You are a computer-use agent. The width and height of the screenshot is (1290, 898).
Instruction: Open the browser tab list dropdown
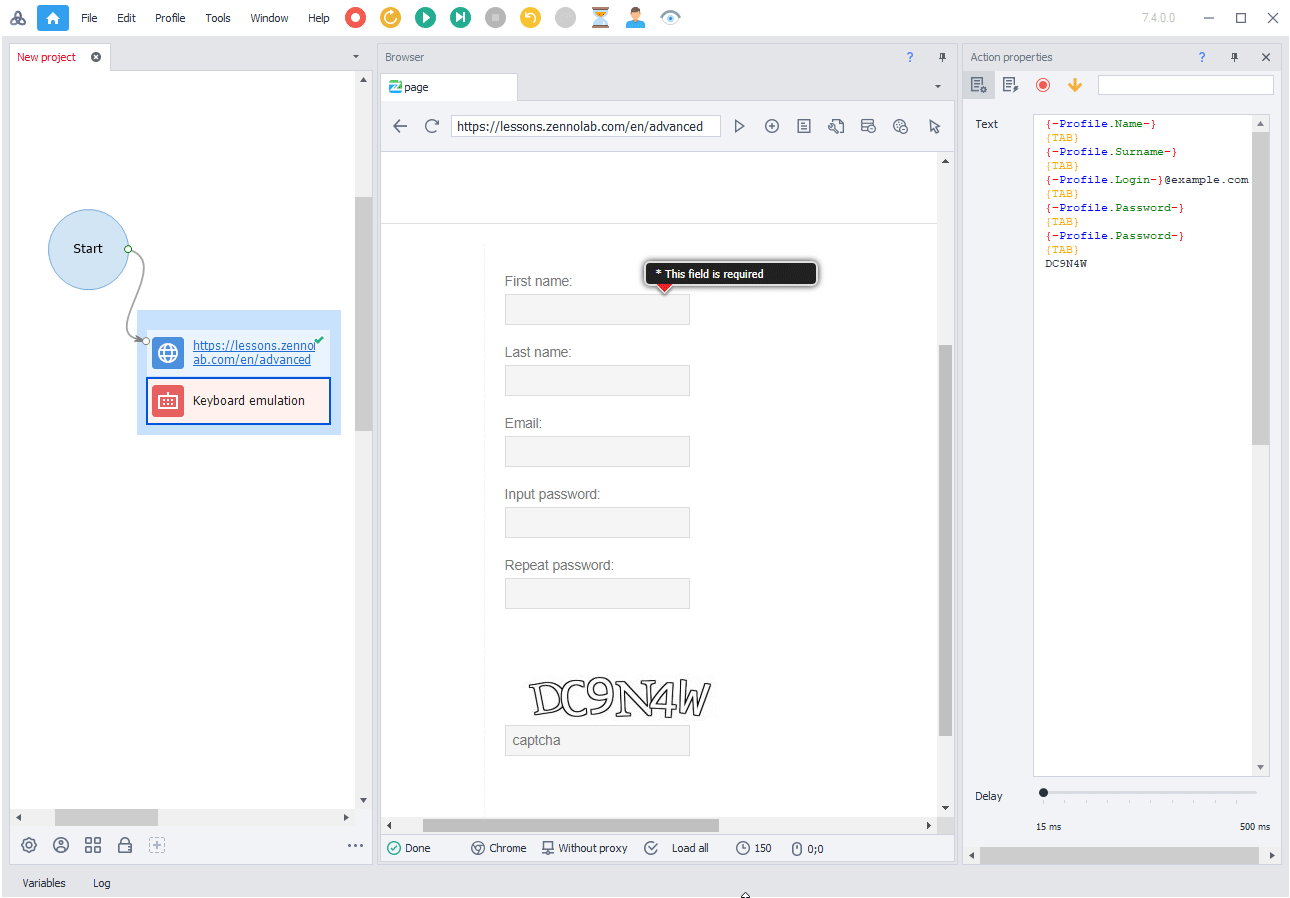(938, 87)
